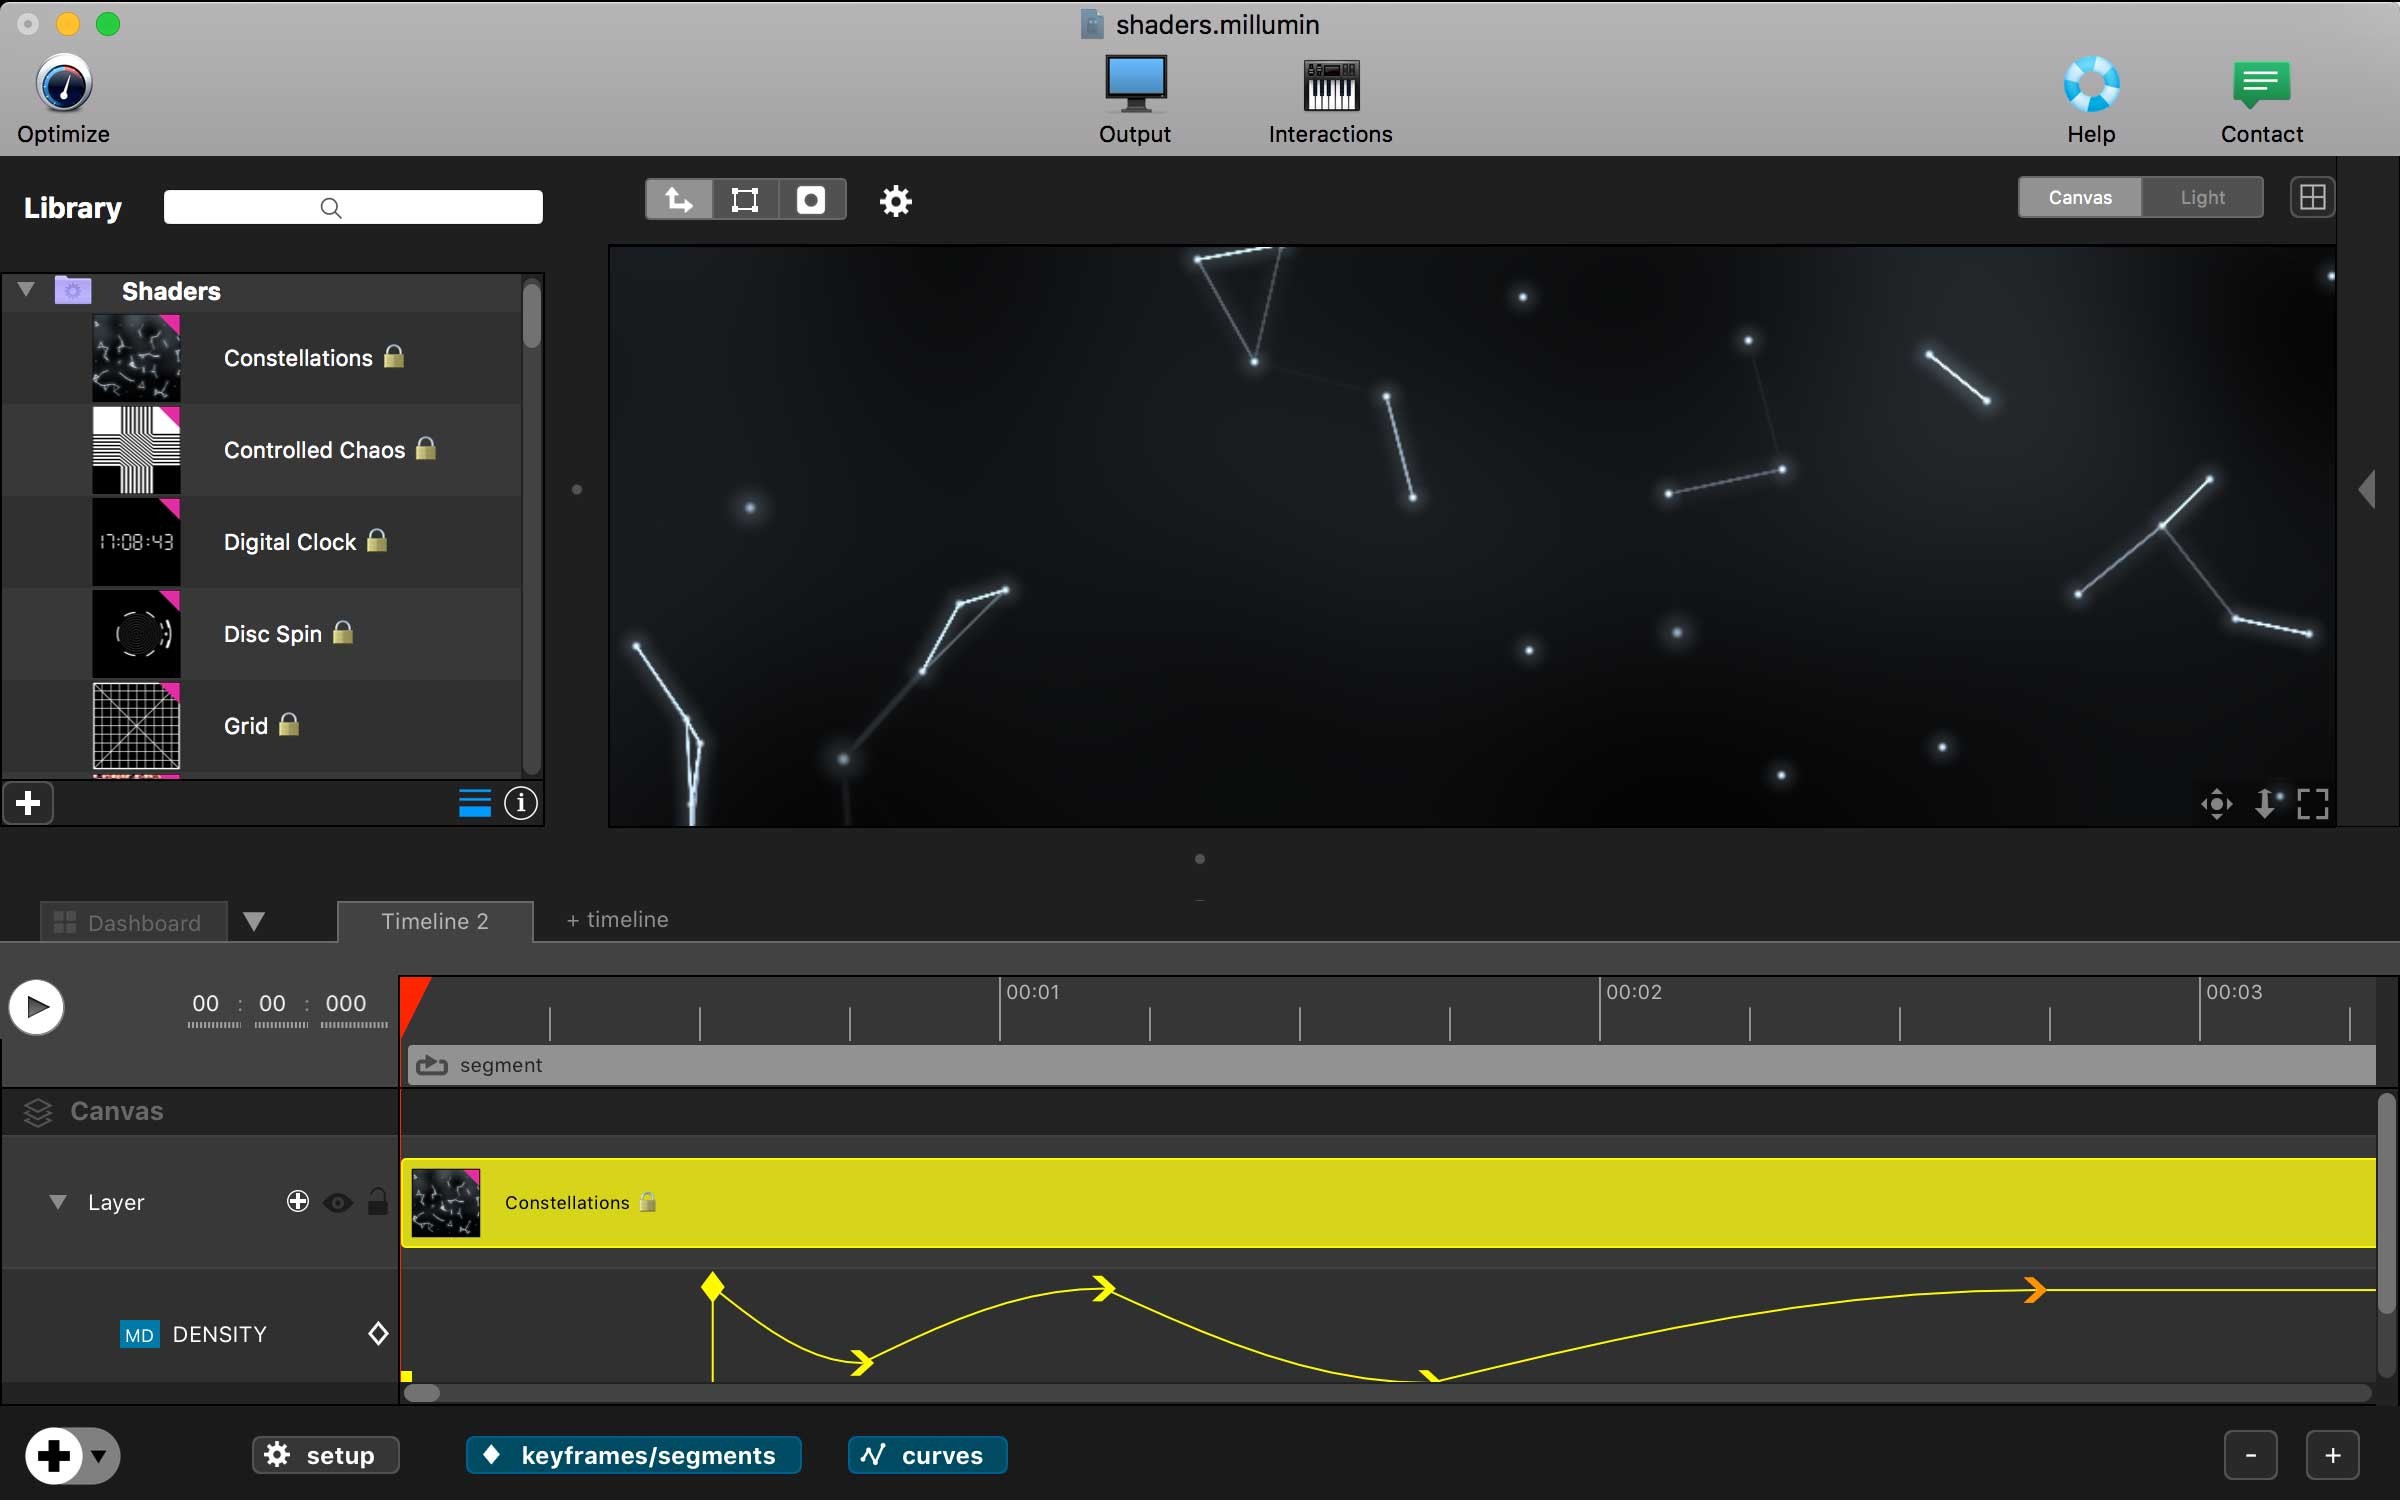Screen dimensions: 2400x1500
Task: Click the keyframes/segments button
Action: click(x=631, y=1453)
